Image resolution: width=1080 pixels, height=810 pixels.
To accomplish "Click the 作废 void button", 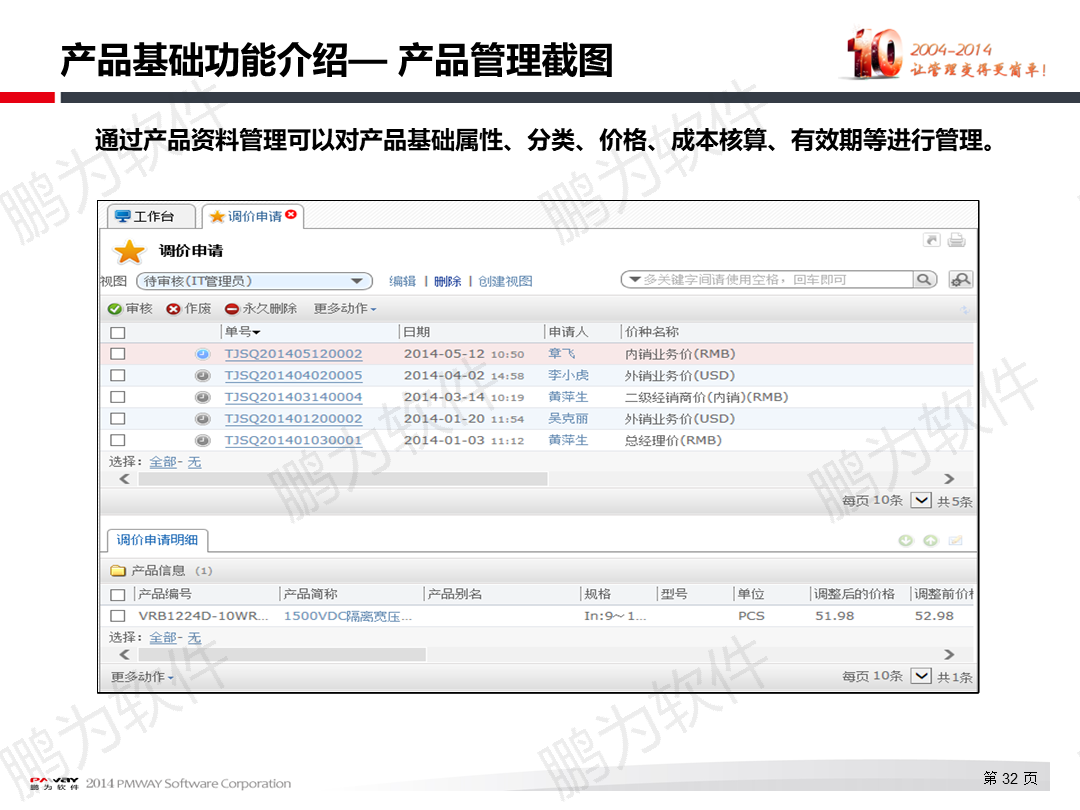I will pyautogui.click(x=189, y=309).
